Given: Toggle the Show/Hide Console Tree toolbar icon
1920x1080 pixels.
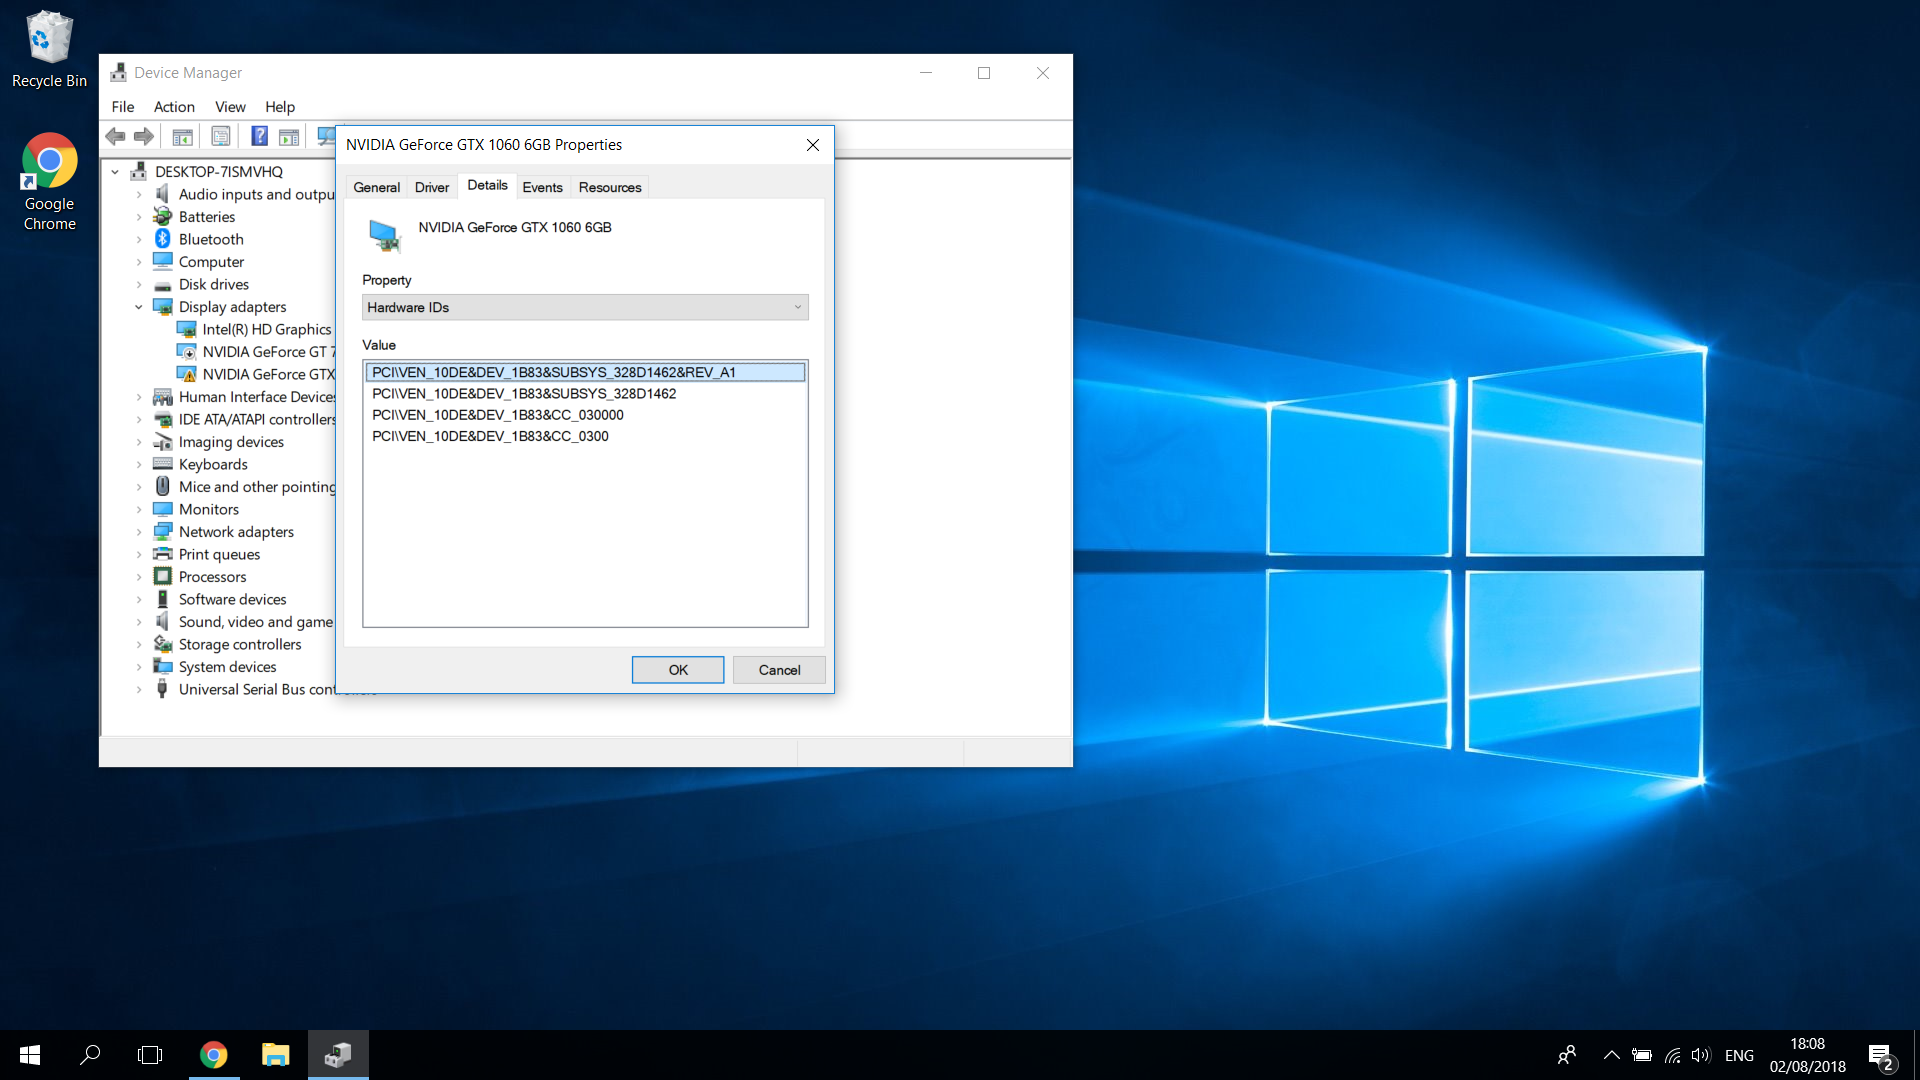Looking at the screenshot, I should click(182, 136).
